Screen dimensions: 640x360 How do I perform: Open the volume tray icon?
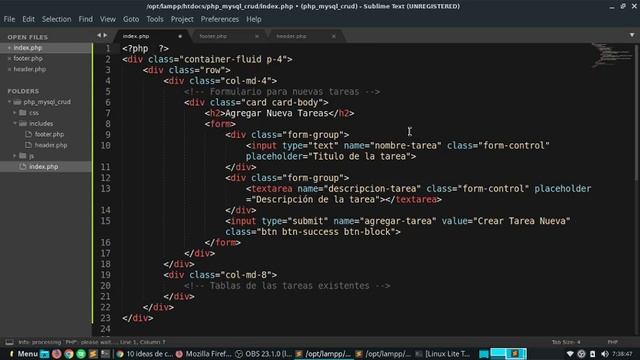click(605, 354)
